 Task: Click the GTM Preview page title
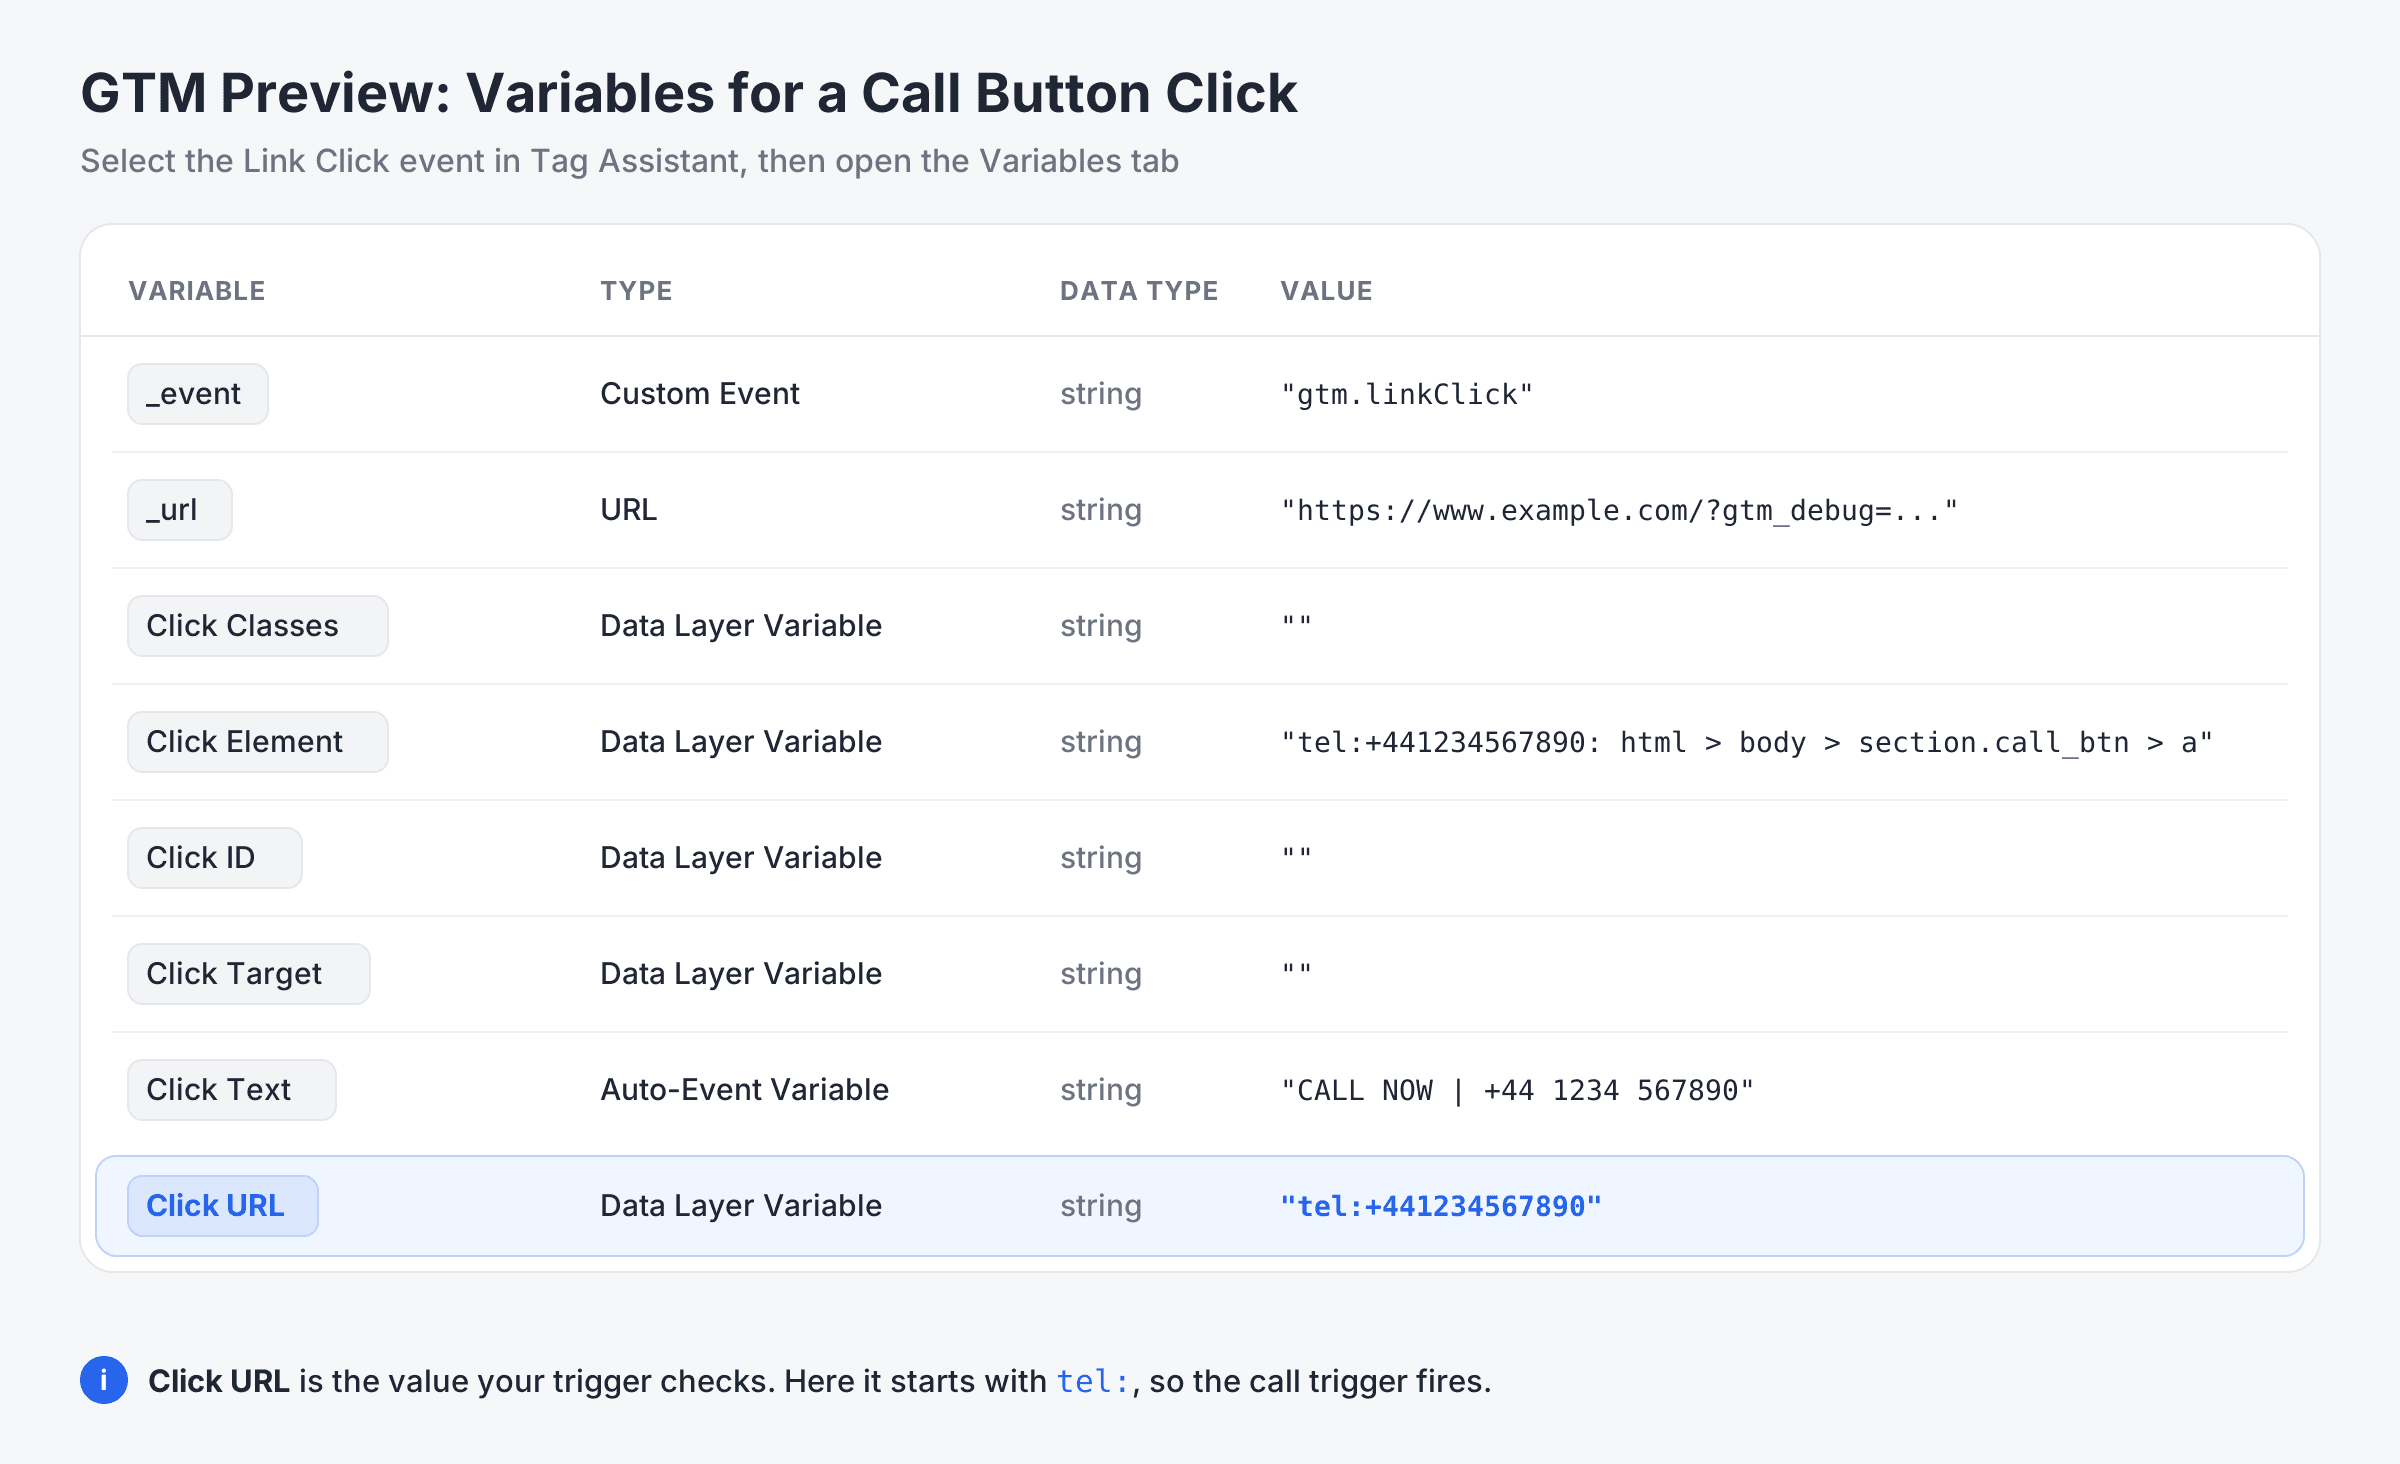coord(689,94)
